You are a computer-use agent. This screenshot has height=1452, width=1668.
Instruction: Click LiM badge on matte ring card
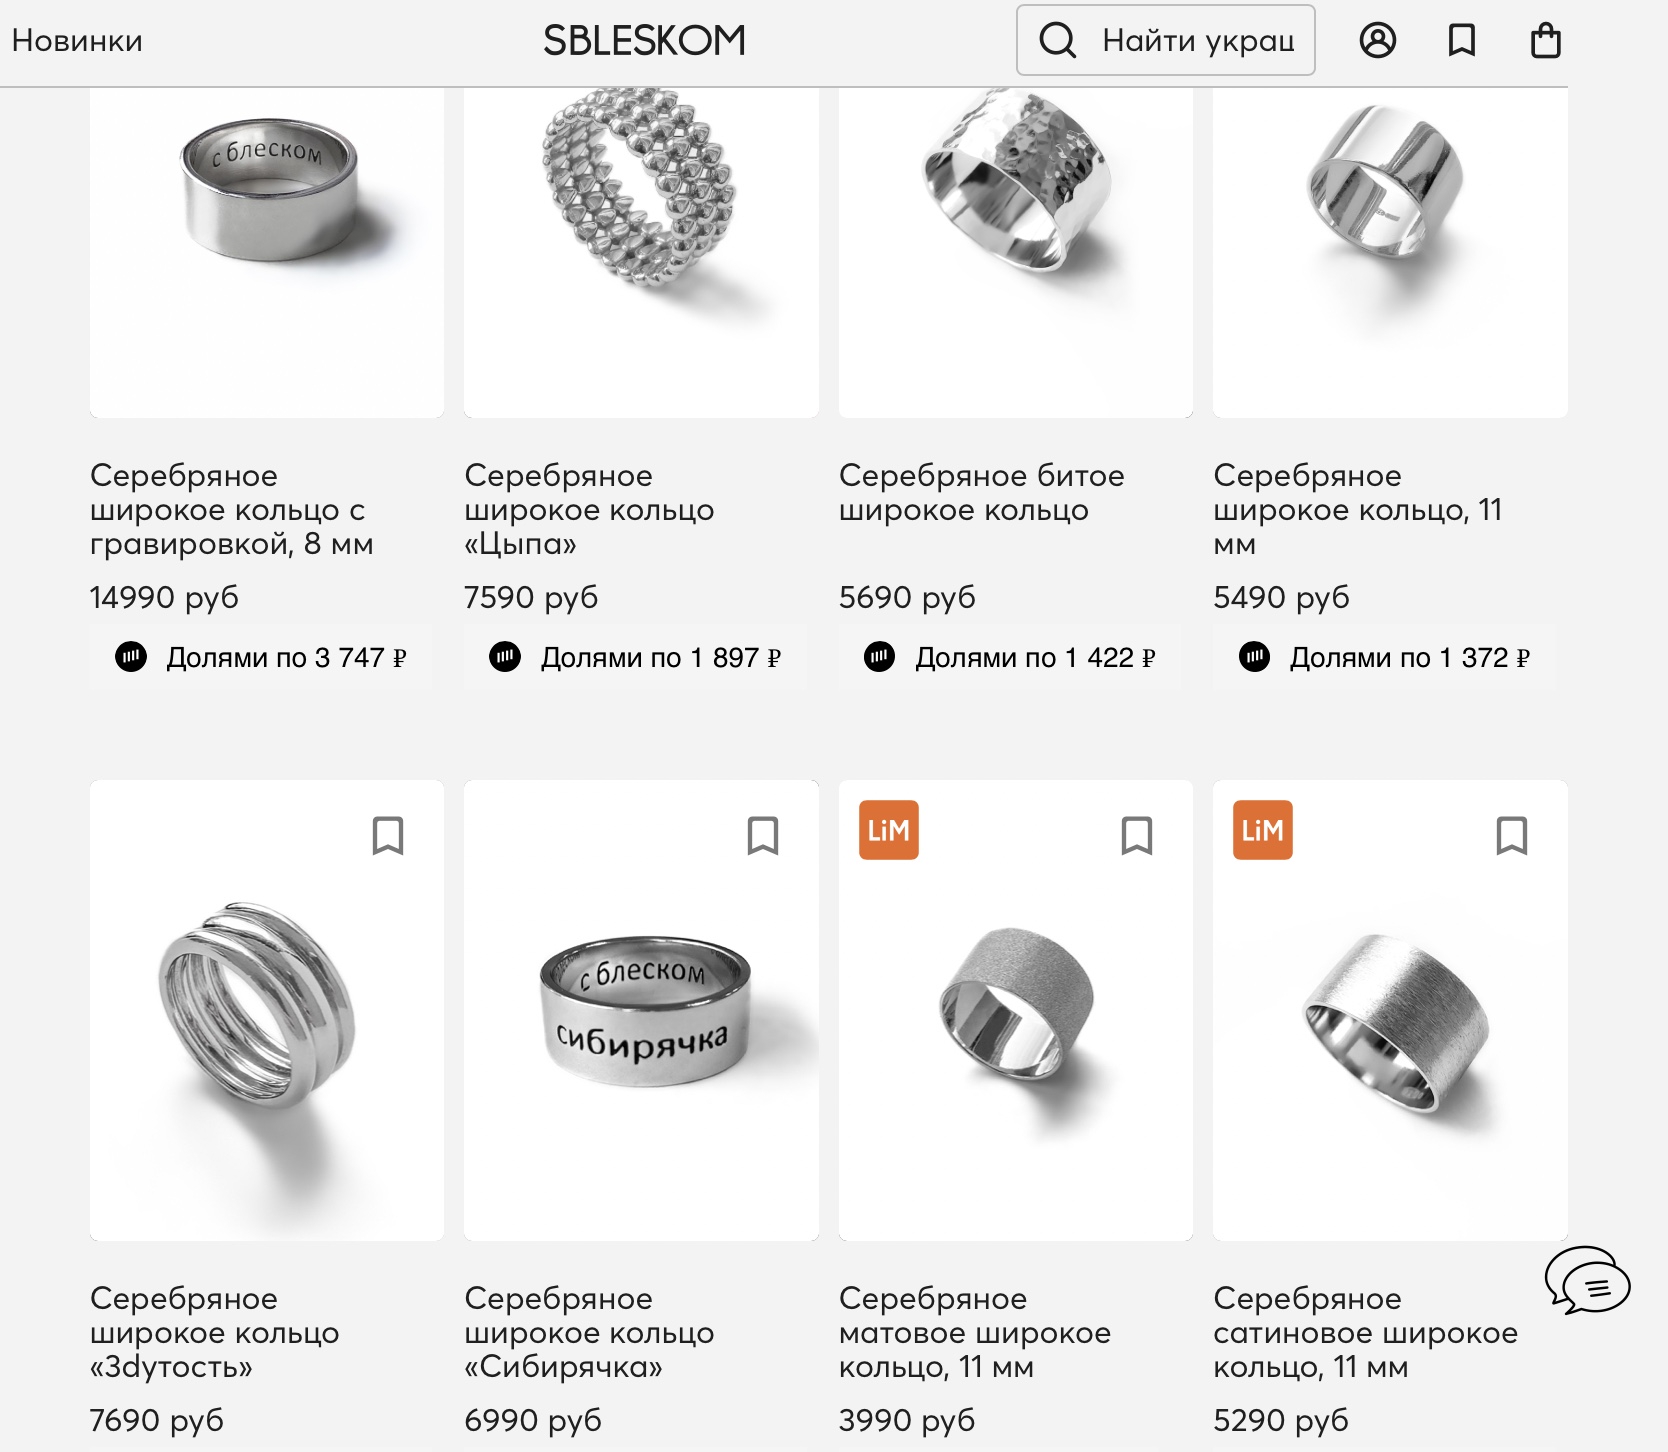pos(888,830)
